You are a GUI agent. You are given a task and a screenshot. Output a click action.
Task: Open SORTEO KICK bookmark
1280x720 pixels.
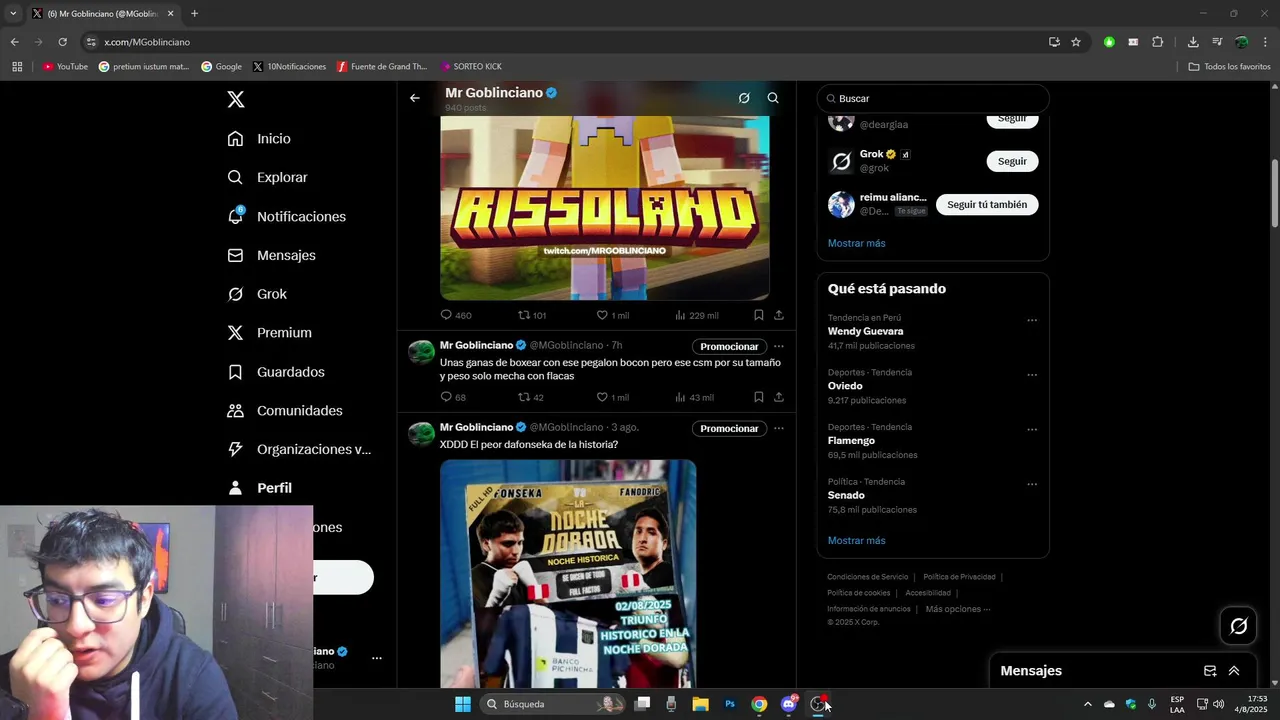[471, 67]
